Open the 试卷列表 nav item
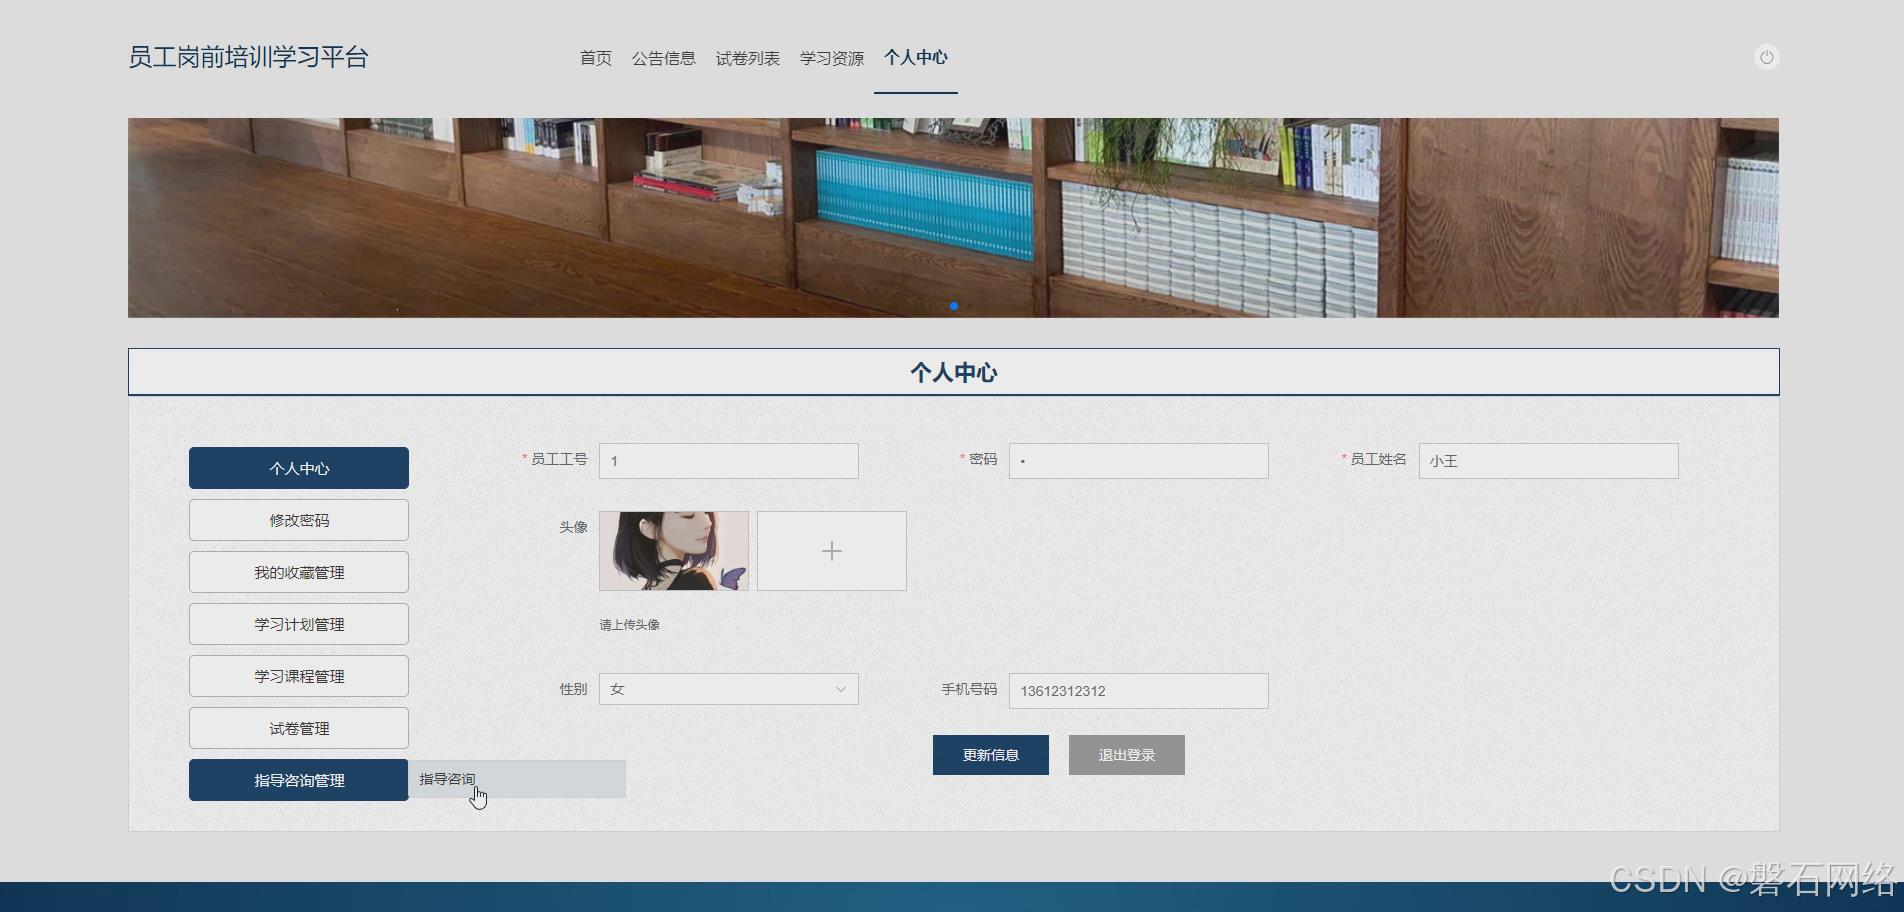This screenshot has height=912, width=1904. (748, 58)
